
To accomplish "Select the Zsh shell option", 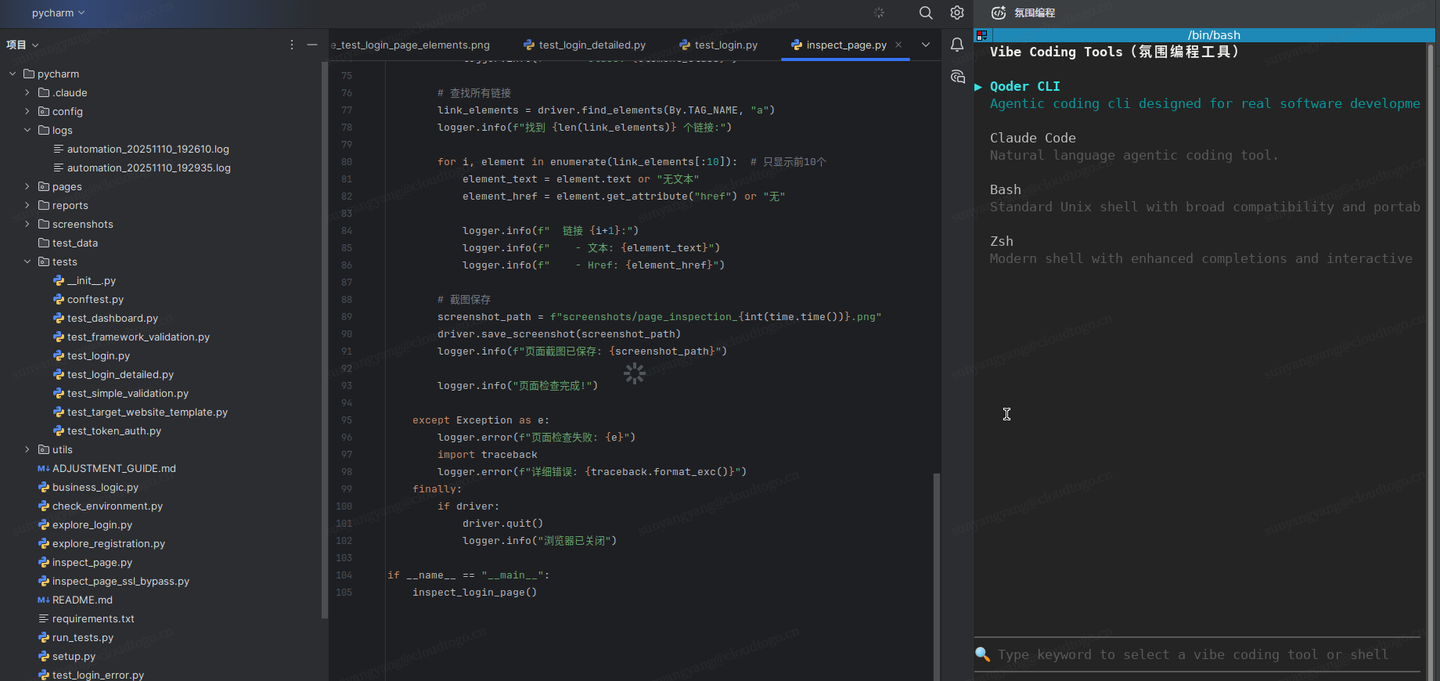I will [x=1001, y=241].
